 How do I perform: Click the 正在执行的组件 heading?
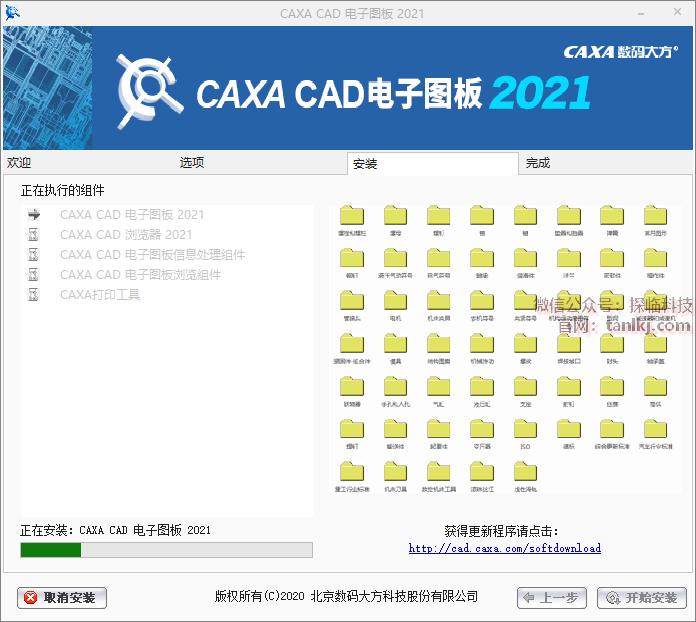(x=63, y=190)
